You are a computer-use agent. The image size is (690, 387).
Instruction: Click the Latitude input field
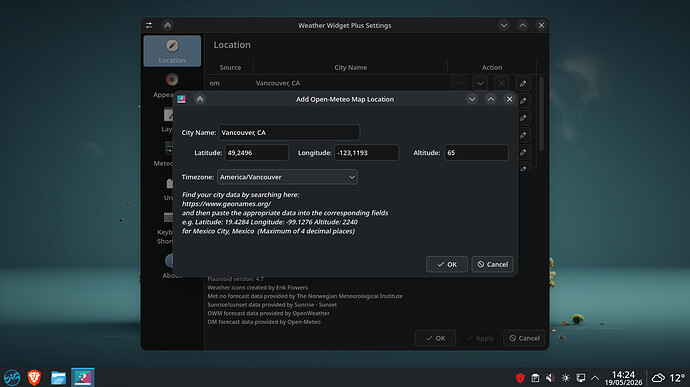257,153
